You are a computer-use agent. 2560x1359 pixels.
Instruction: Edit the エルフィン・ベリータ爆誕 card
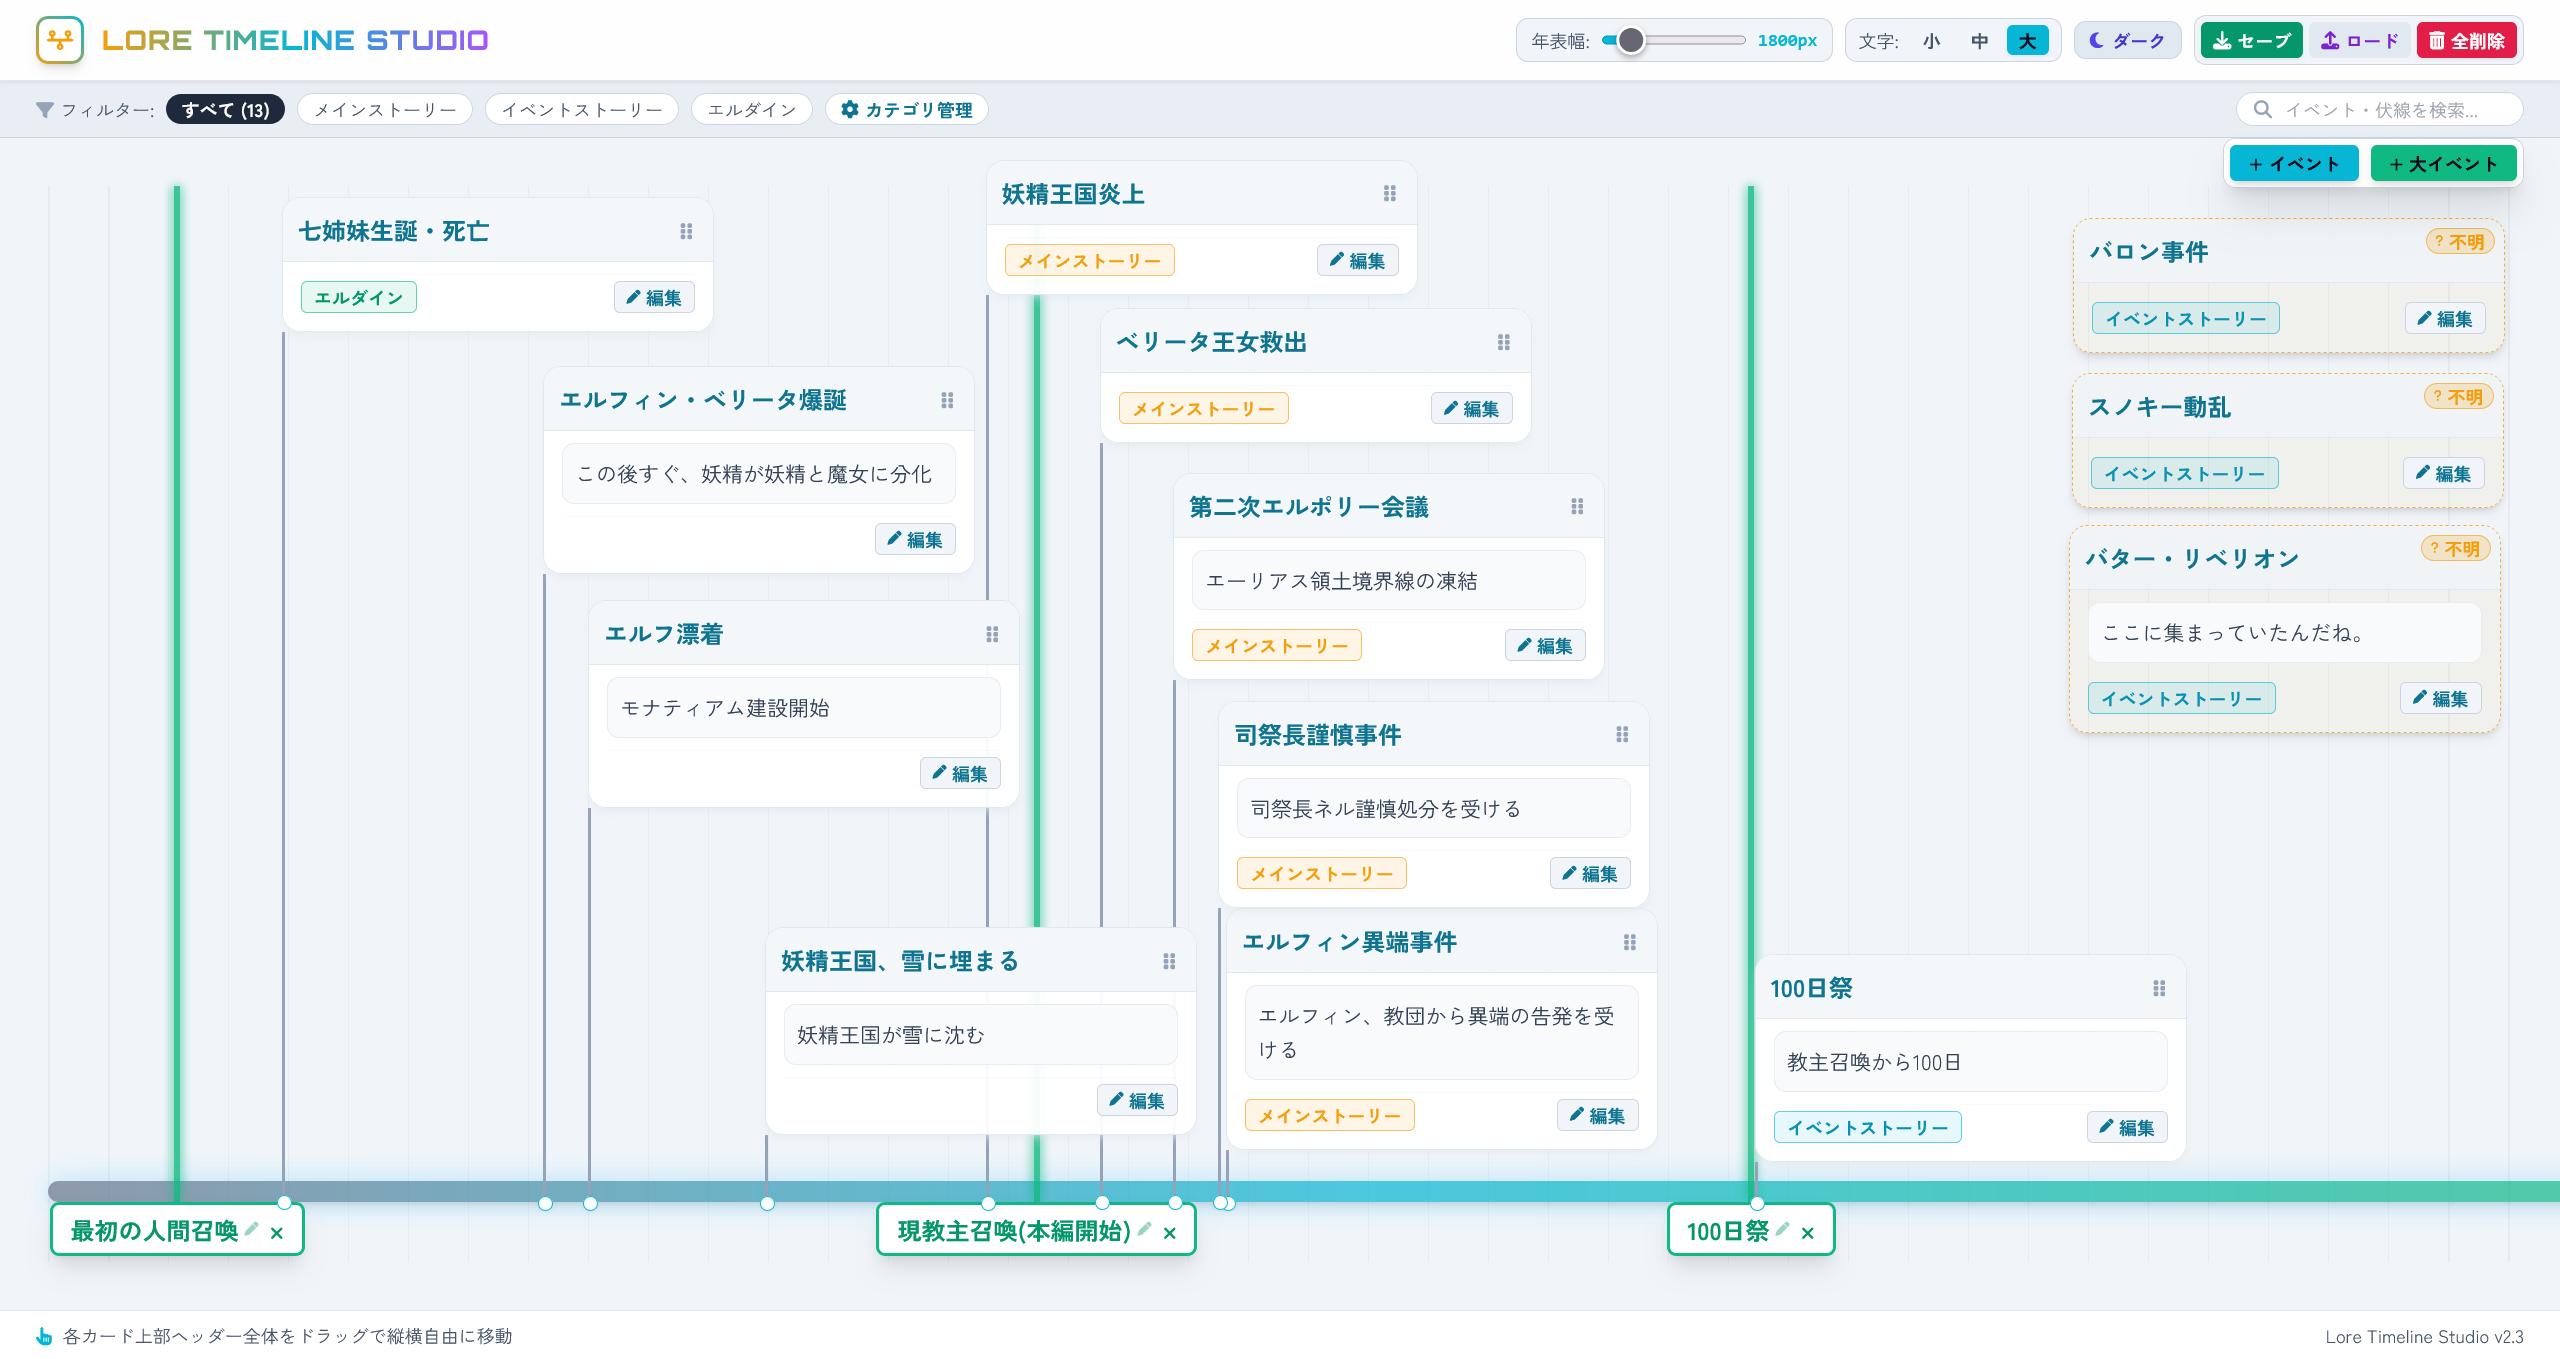[915, 539]
